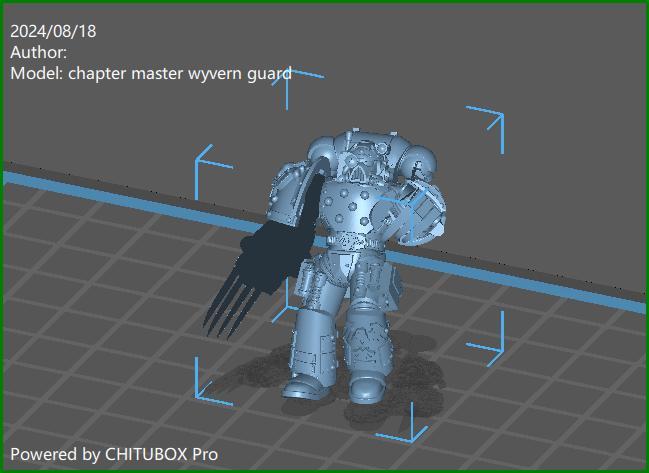Click the 'Powered by CHITUBOX Pro' text
Viewport: 649px width, 473px height.
pos(114,454)
